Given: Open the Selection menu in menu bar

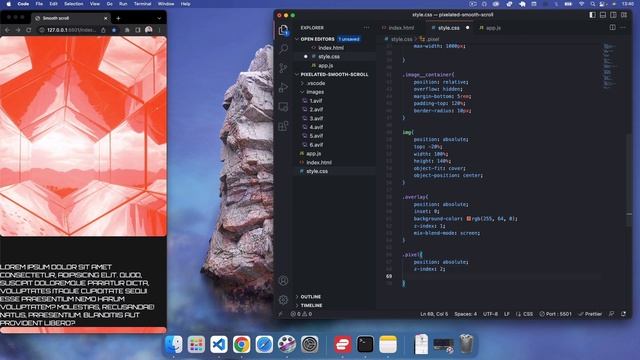Looking at the screenshot, I should (x=73, y=4).
